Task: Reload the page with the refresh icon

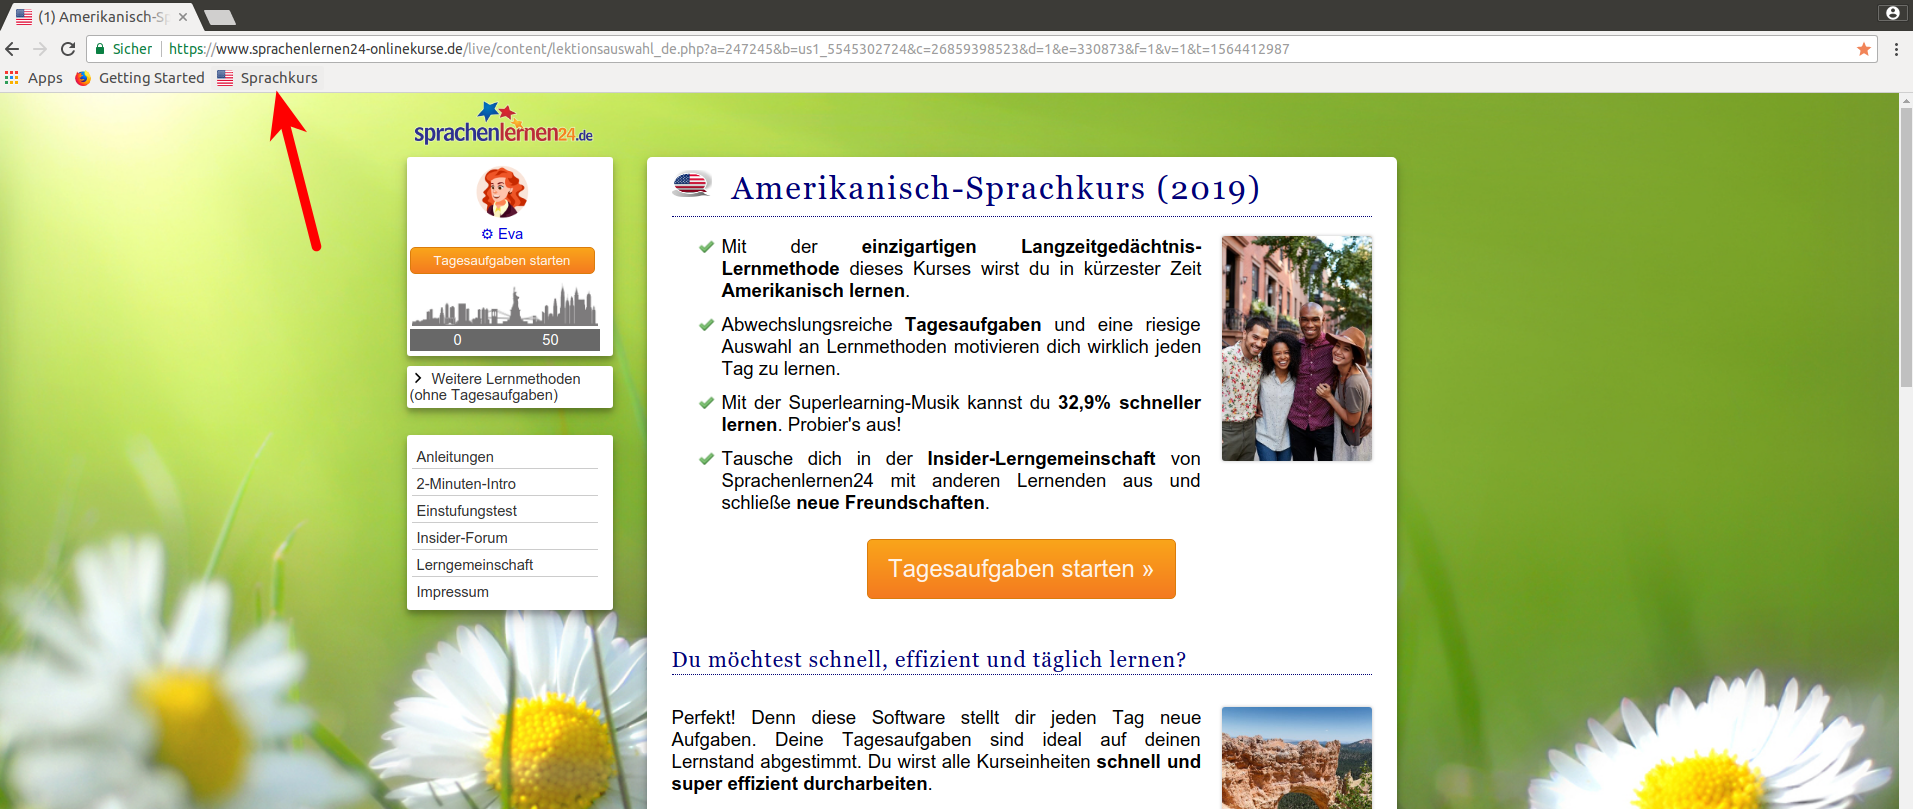Action: [x=68, y=49]
